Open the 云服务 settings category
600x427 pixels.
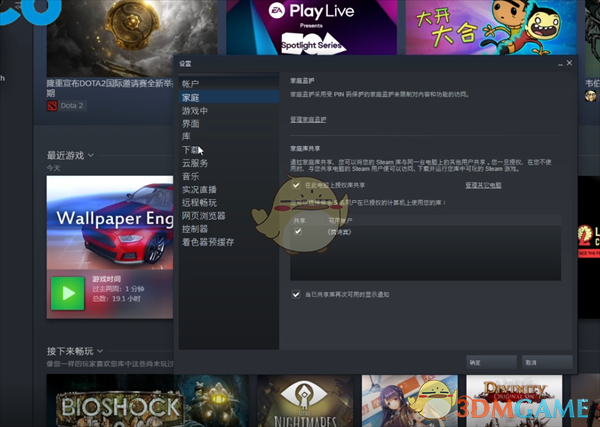coord(229,163)
